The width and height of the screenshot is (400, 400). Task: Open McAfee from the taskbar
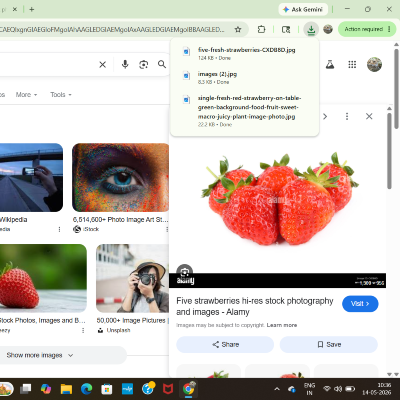(168, 389)
